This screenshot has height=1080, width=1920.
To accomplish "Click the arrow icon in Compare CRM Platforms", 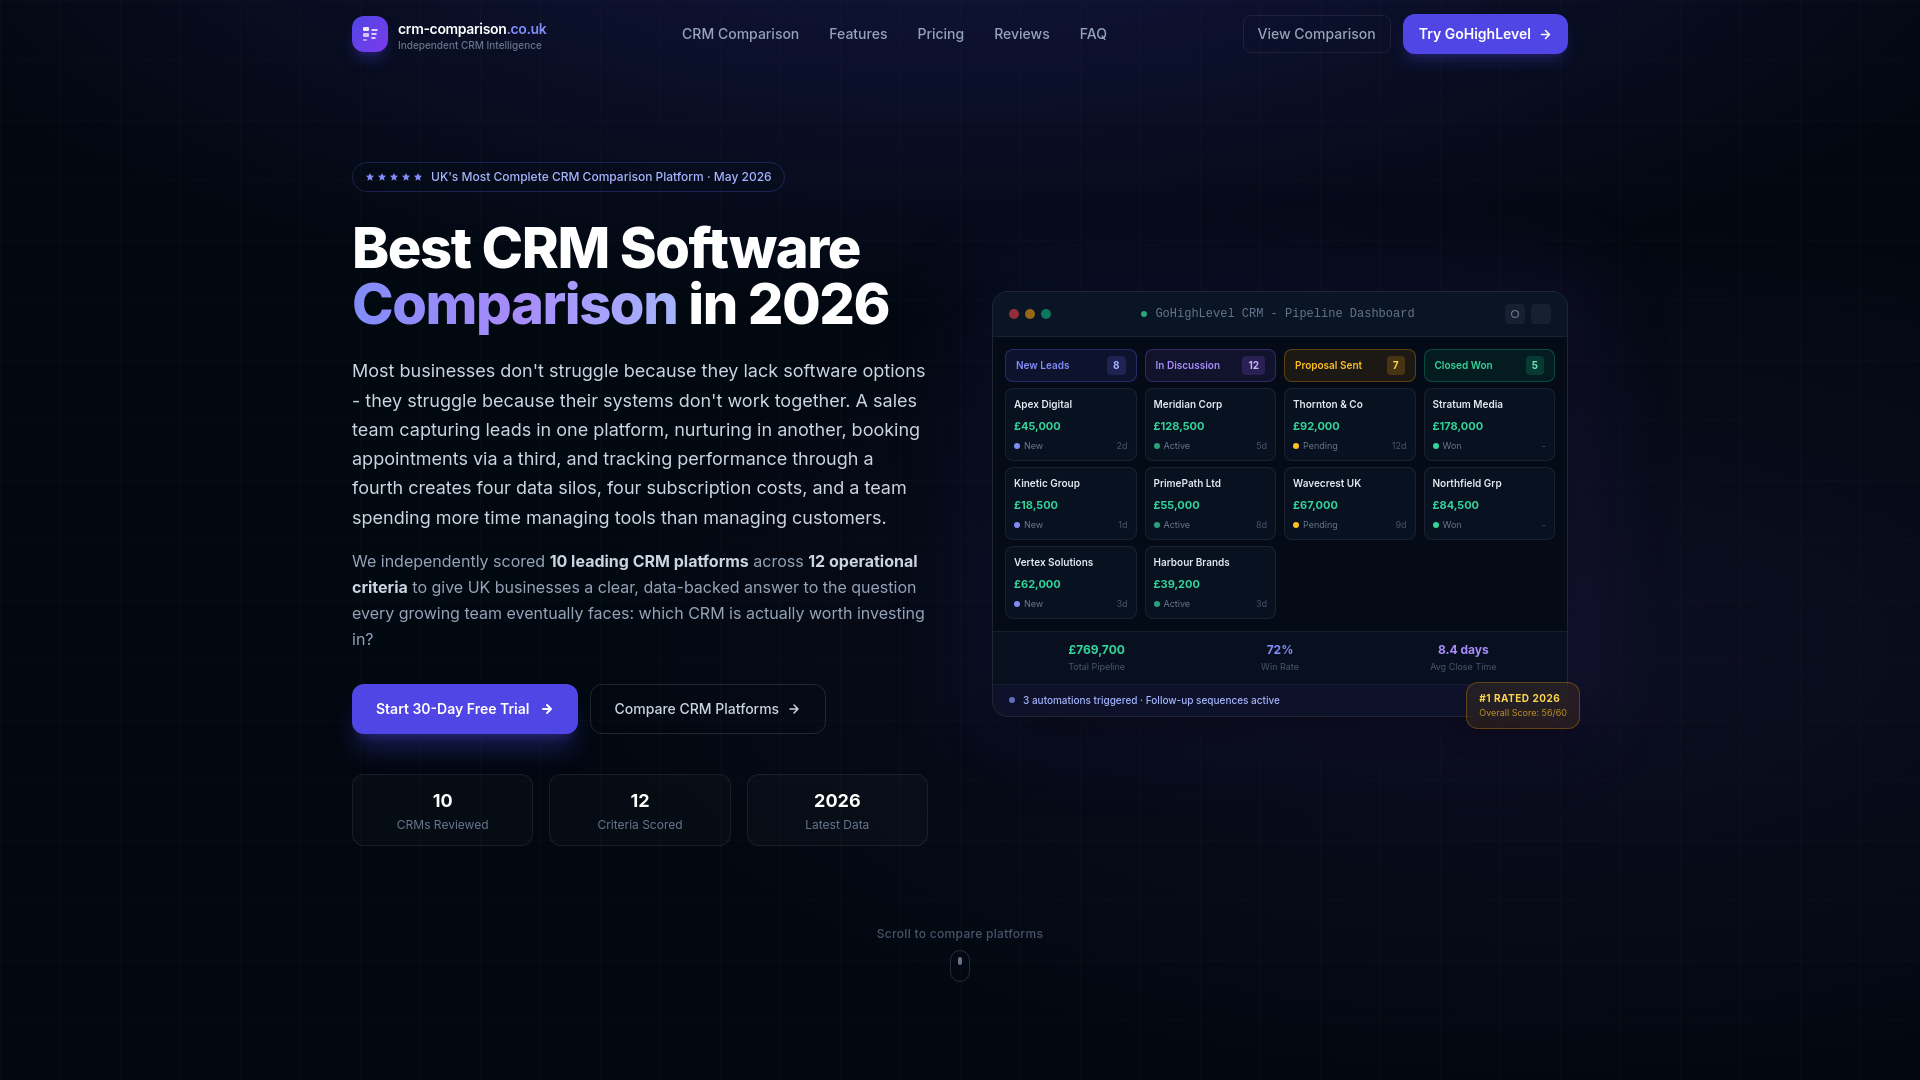I will pyautogui.click(x=794, y=709).
